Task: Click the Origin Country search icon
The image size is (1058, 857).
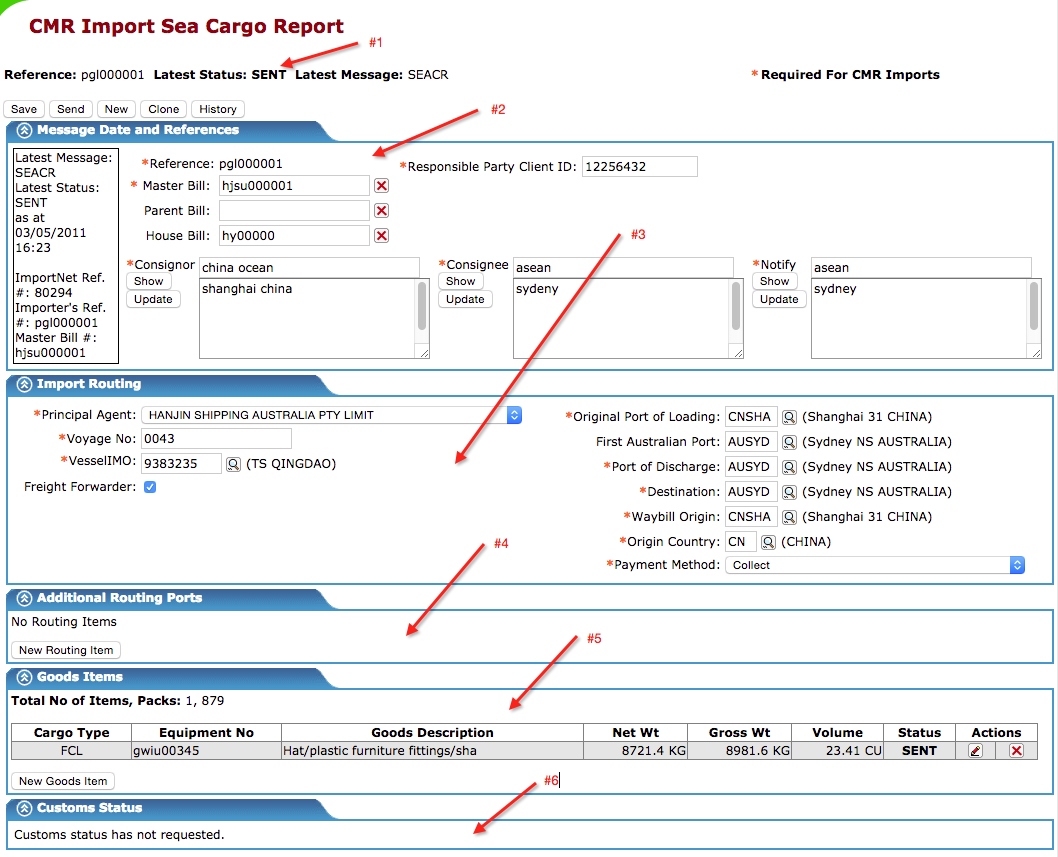Action: (768, 542)
